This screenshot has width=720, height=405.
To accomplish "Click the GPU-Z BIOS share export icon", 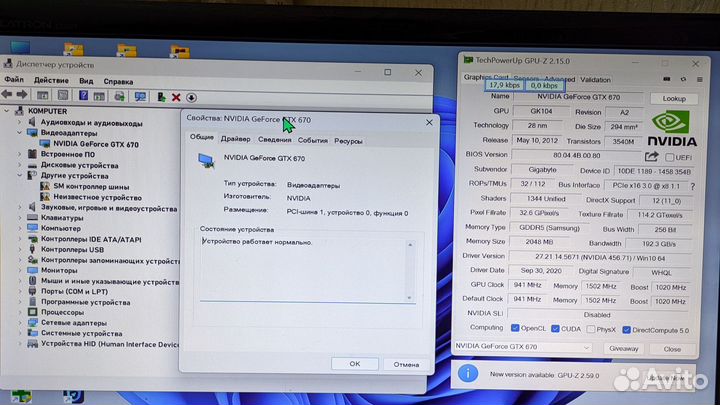I will click(x=651, y=157).
